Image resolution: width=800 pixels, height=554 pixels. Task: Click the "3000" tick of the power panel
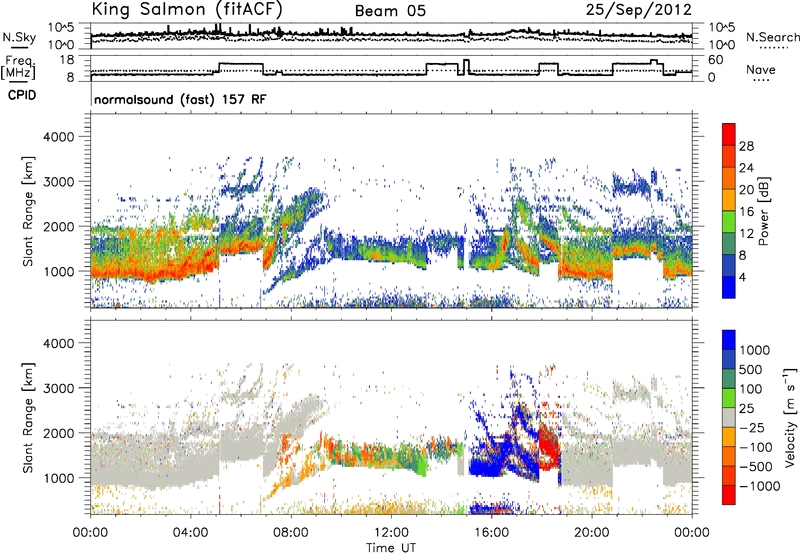point(58,182)
